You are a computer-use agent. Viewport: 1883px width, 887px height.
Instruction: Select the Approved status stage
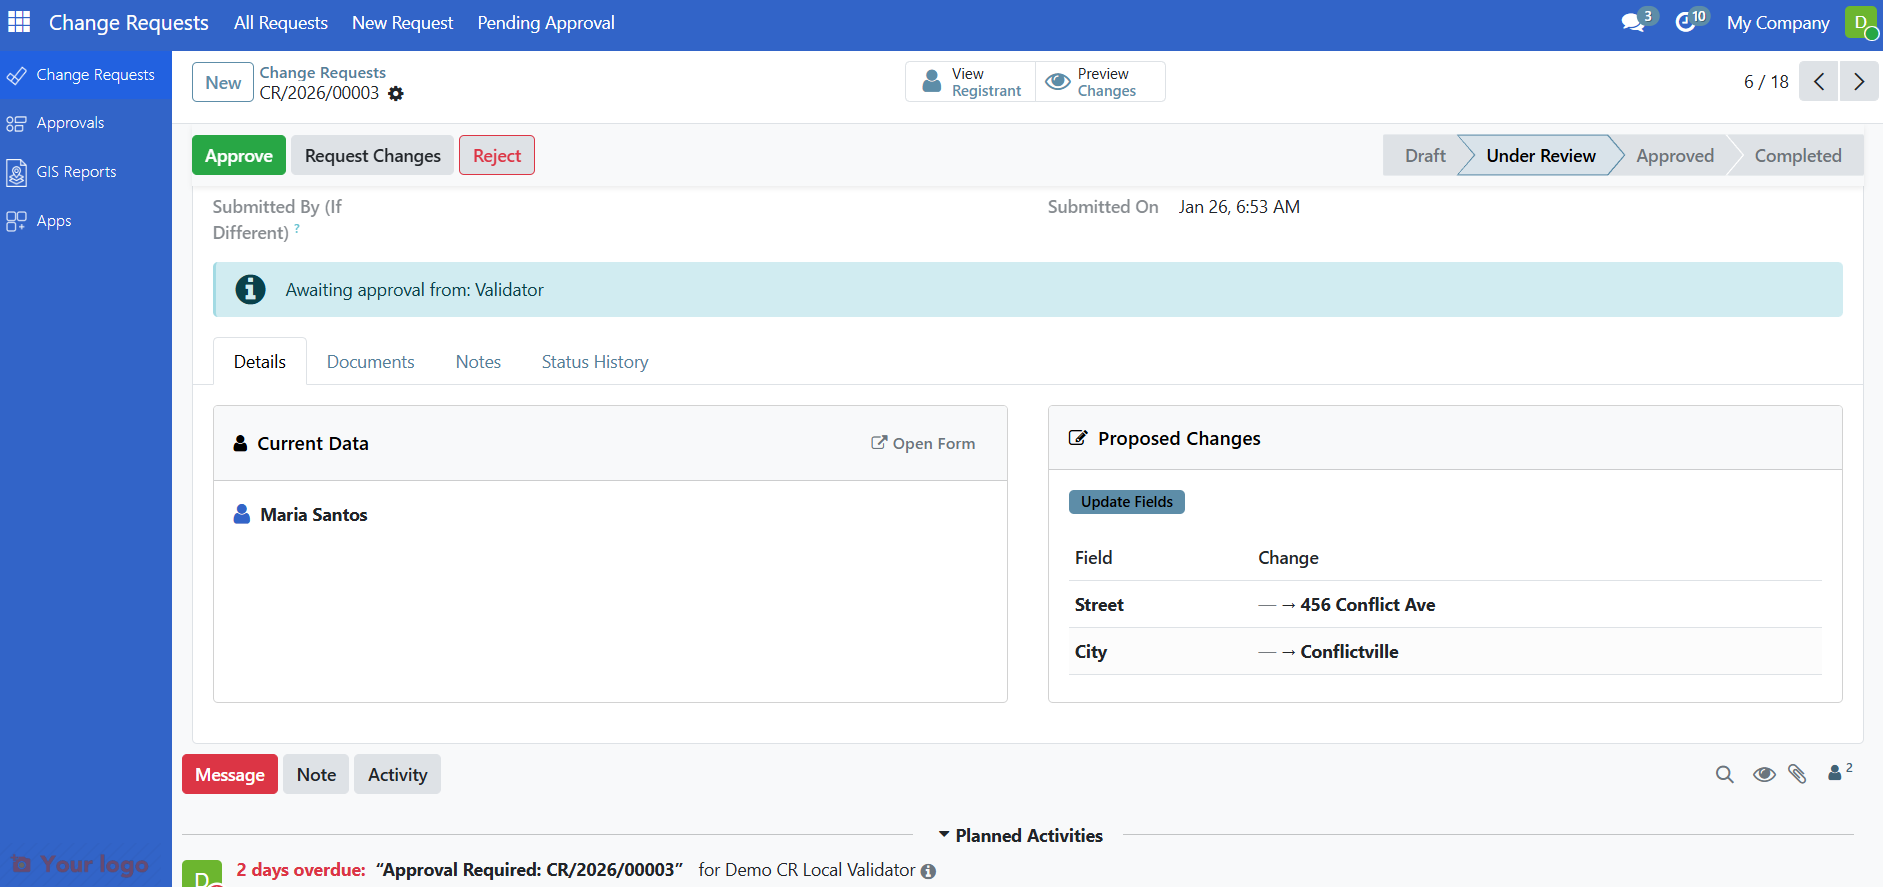click(x=1674, y=155)
